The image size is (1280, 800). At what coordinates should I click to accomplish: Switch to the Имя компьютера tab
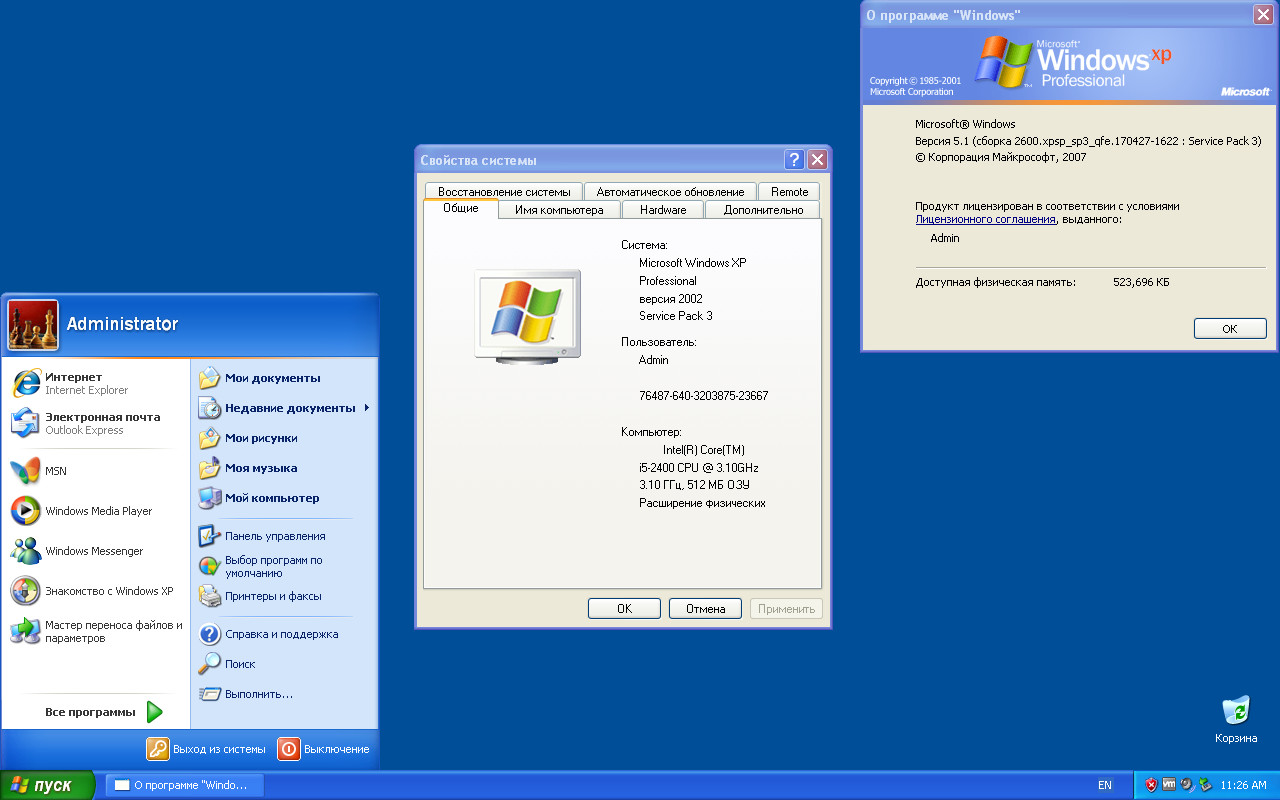click(559, 210)
